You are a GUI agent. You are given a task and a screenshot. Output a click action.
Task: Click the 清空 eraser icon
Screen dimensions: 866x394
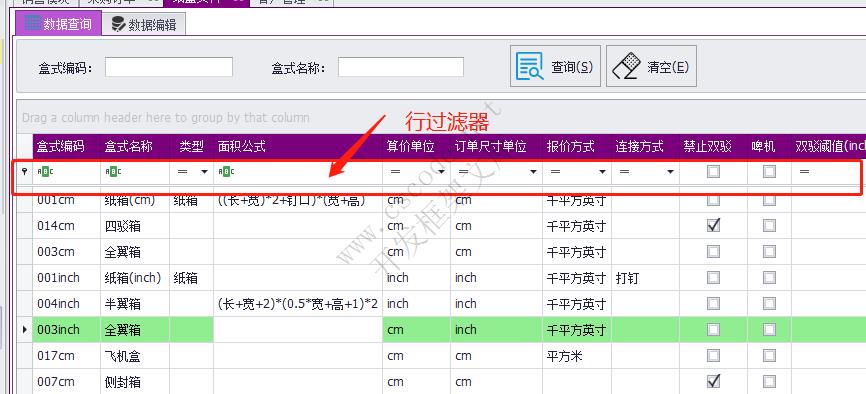[x=626, y=67]
